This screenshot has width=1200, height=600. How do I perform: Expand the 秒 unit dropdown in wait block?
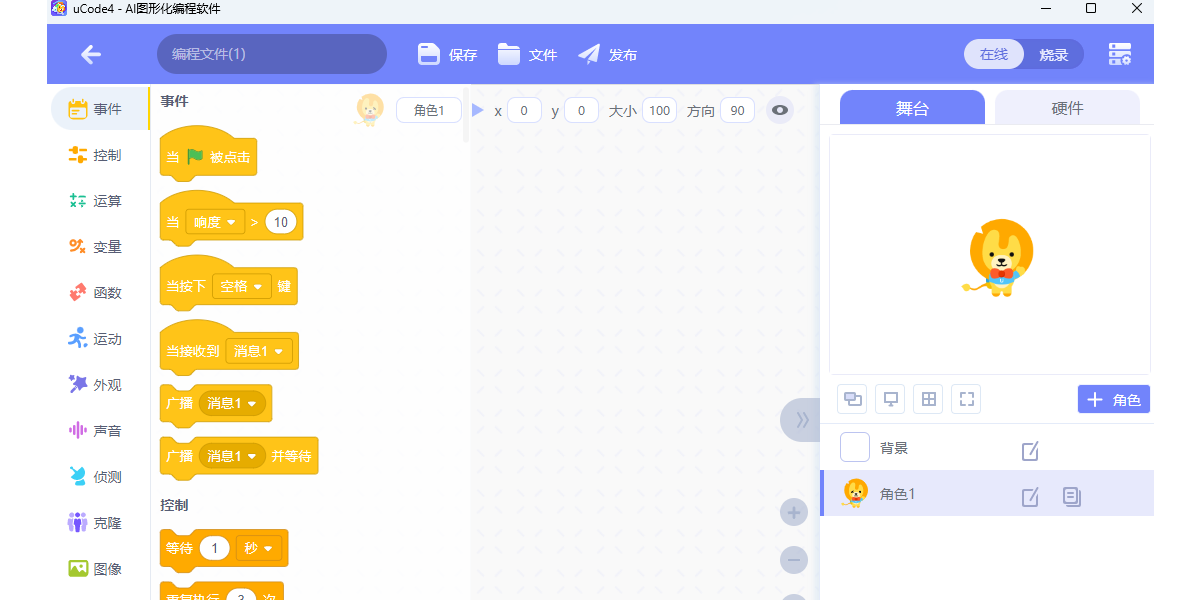tap(260, 548)
